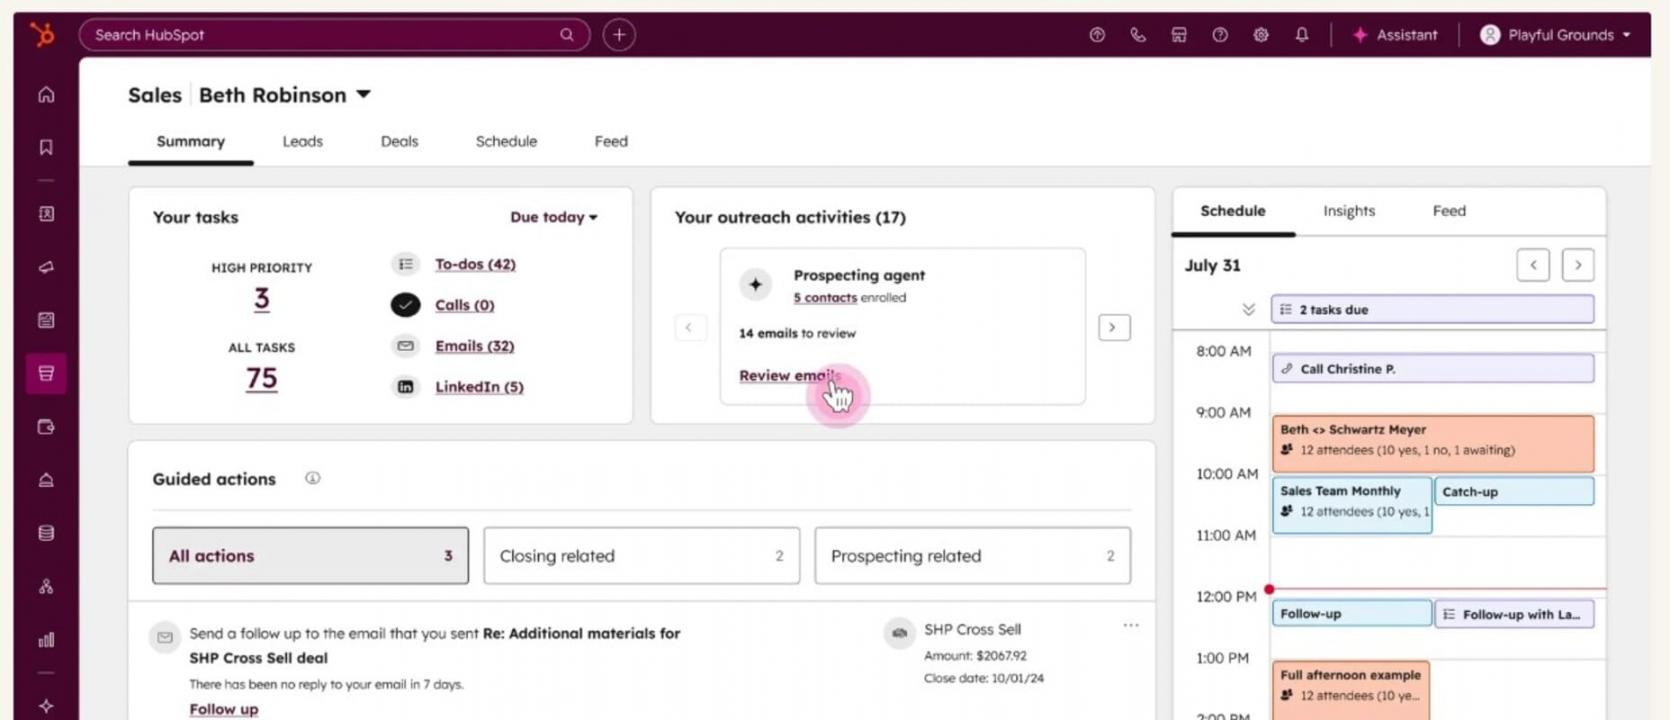Open the Data management database icon in sidebar

coord(46,533)
